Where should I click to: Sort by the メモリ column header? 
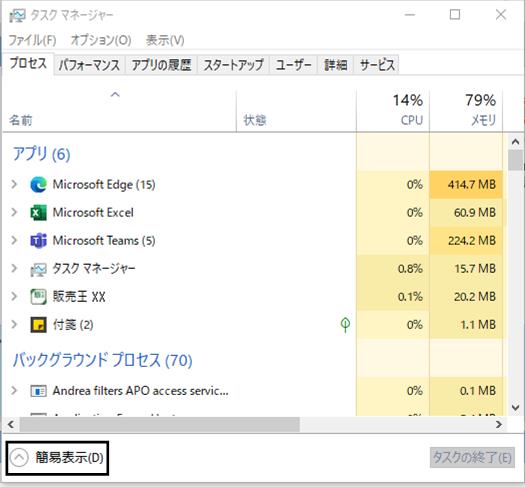[466, 111]
